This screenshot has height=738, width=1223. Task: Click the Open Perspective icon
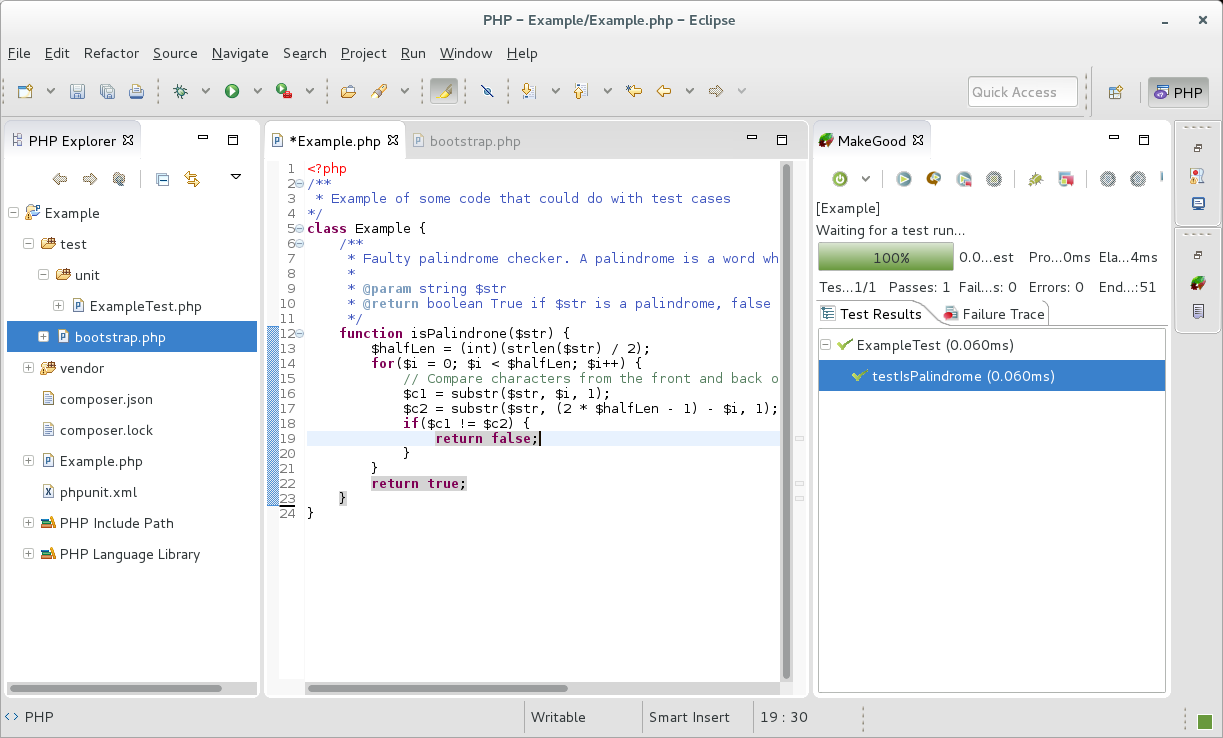click(x=1115, y=92)
